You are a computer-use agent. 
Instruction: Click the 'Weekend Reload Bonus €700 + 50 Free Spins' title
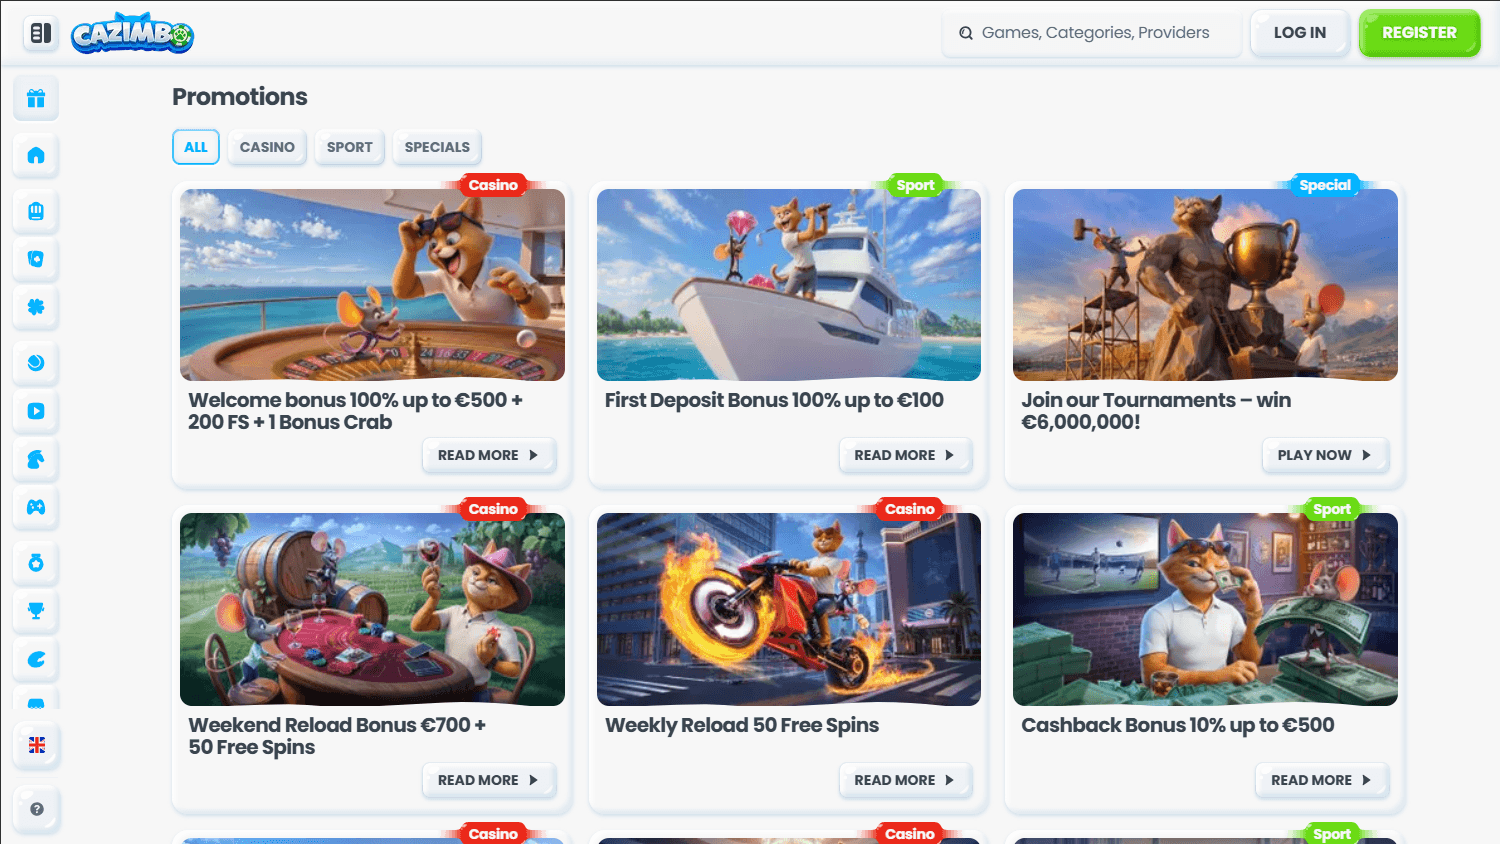(337, 736)
